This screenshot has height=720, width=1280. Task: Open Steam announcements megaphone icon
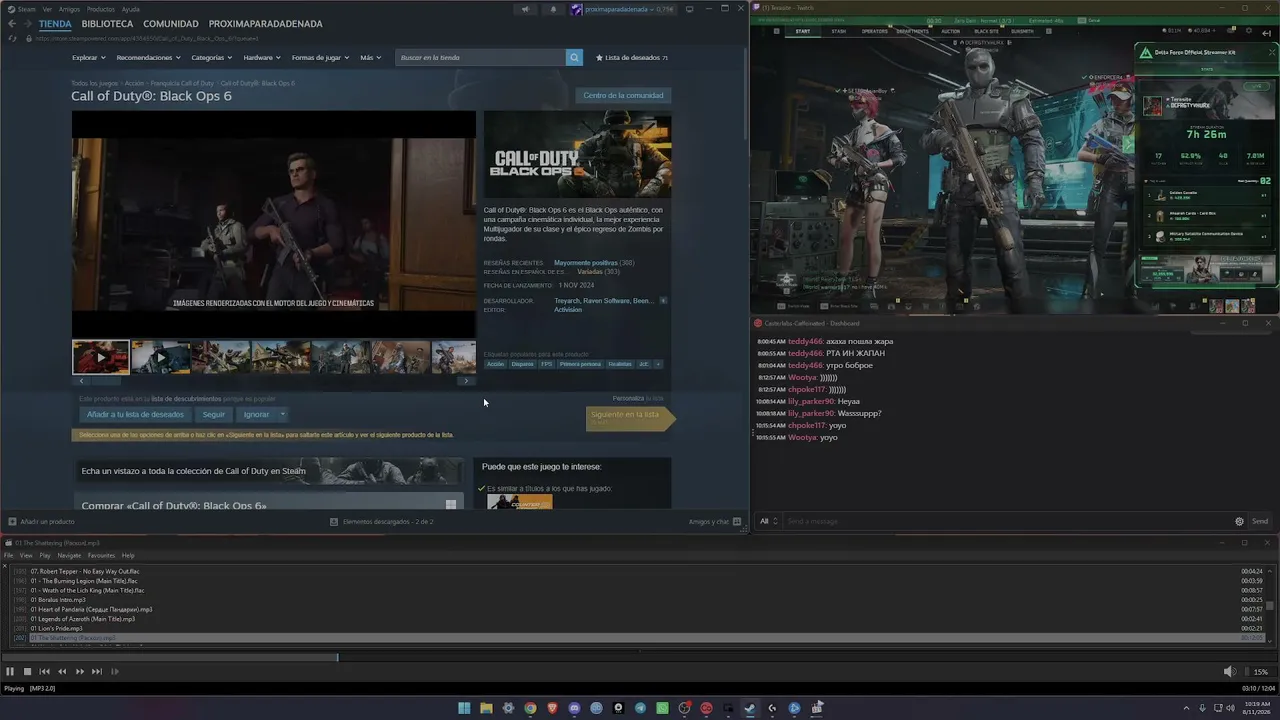point(525,9)
